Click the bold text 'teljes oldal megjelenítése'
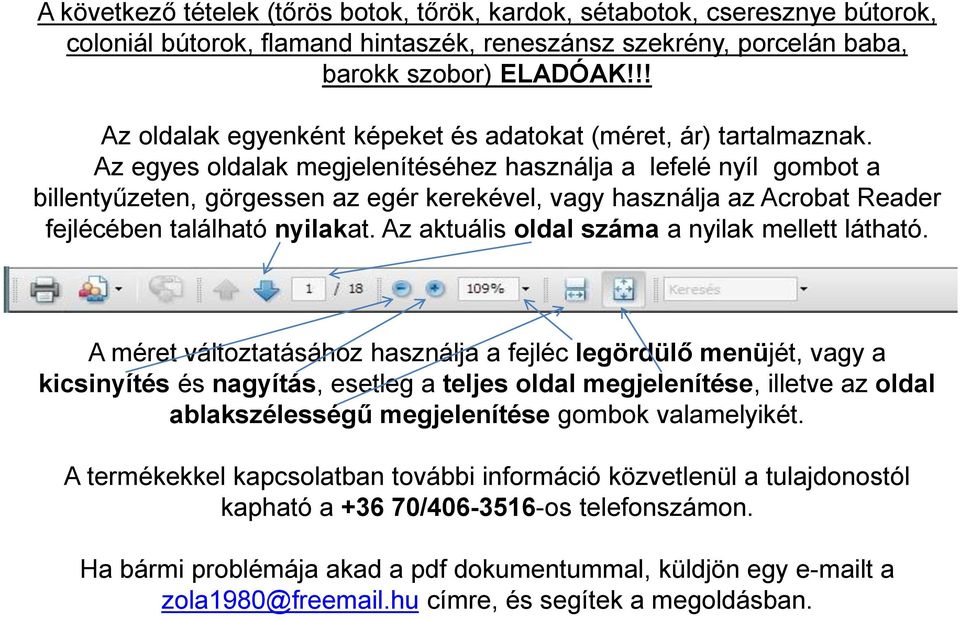This screenshot has width=960, height=619. pyautogui.click(x=598, y=384)
